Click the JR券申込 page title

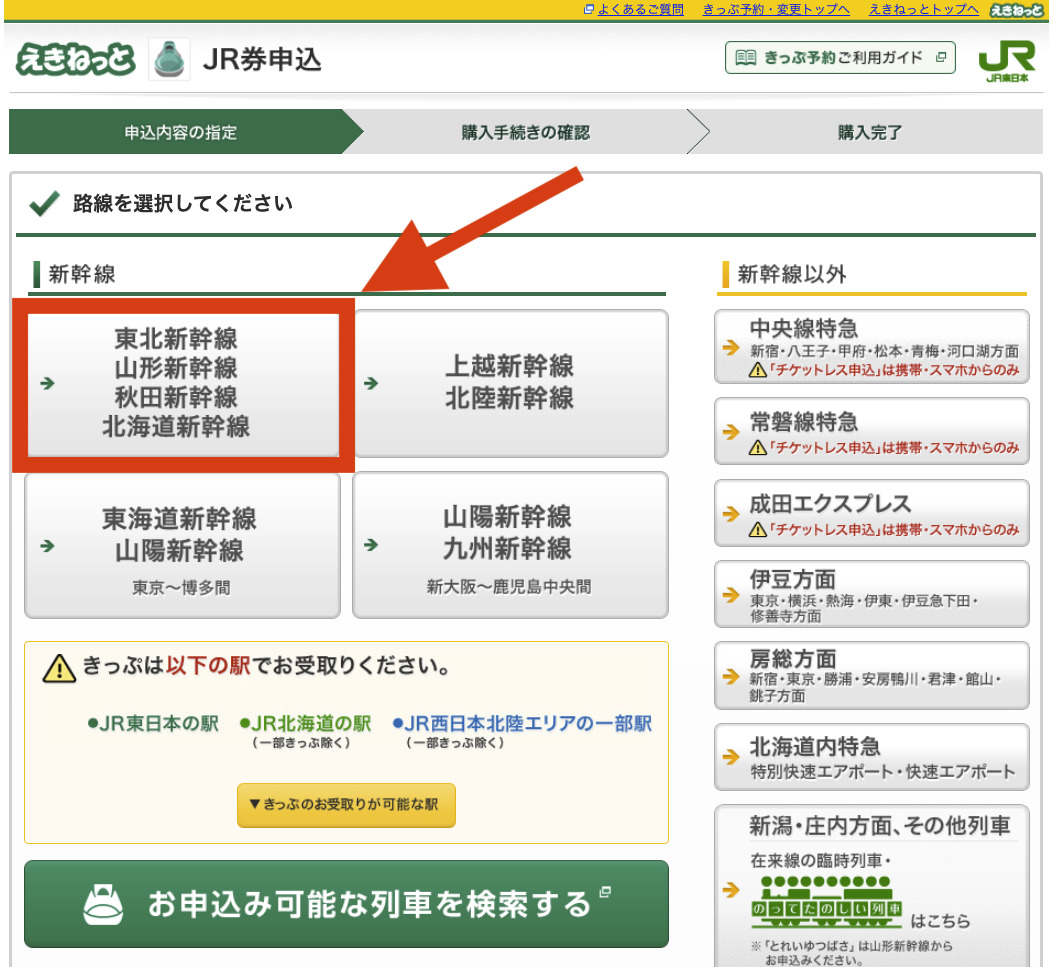point(262,59)
